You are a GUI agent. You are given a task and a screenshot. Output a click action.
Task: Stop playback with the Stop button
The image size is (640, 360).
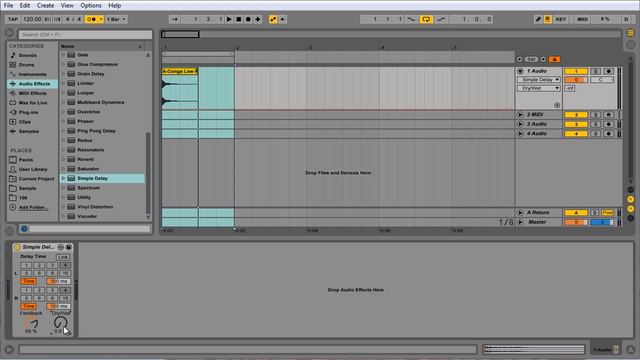tap(239, 19)
